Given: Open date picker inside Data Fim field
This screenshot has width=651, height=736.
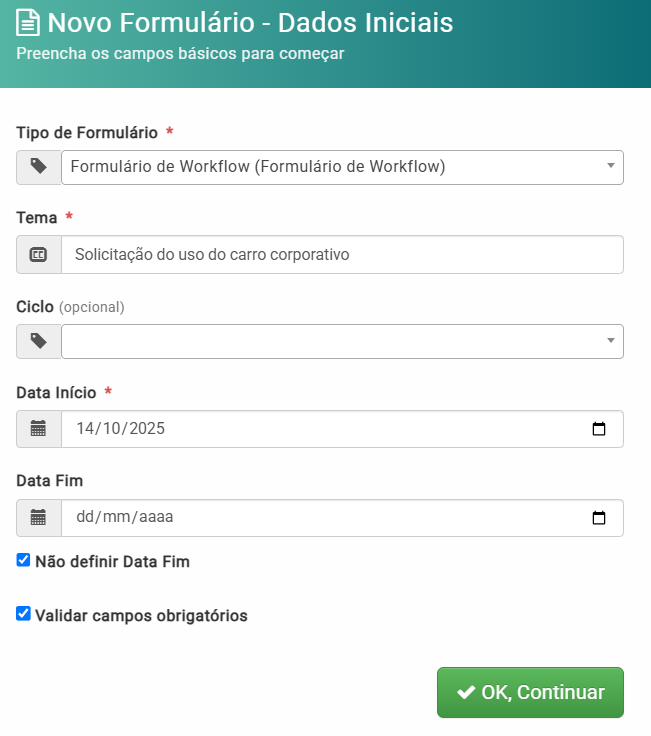Looking at the screenshot, I should tap(599, 518).
